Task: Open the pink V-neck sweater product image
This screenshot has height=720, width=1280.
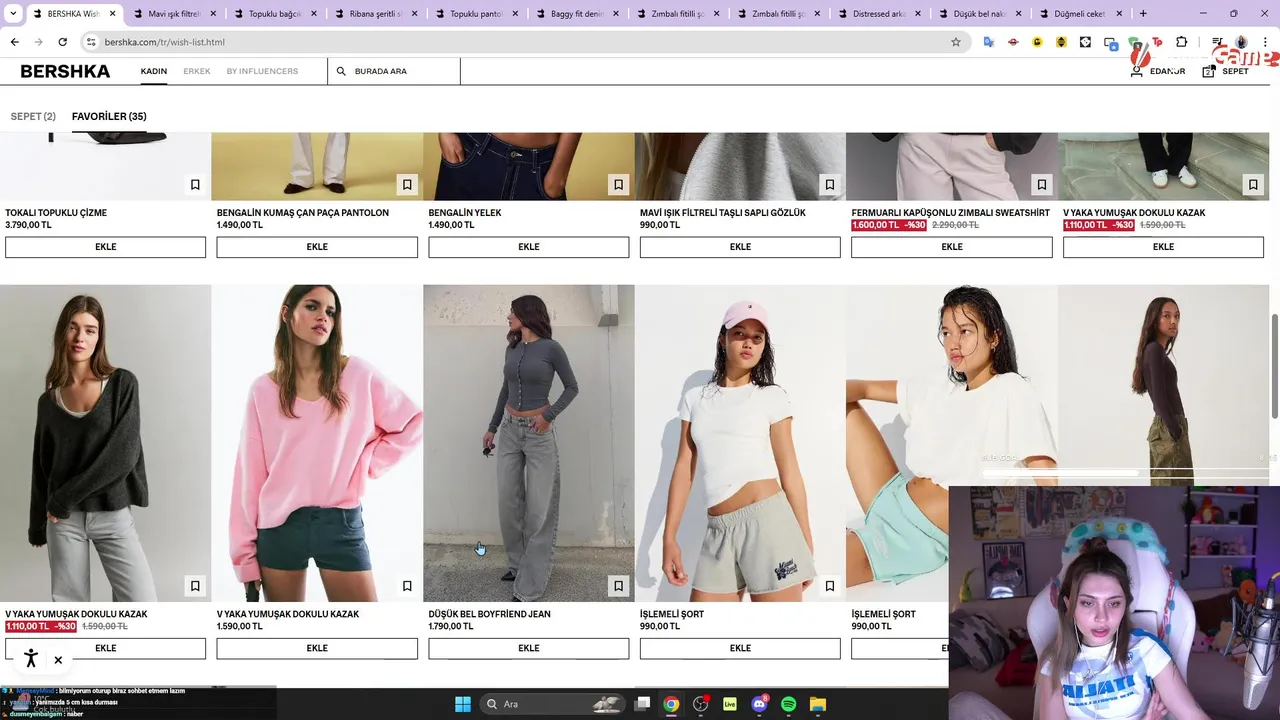Action: (317, 443)
